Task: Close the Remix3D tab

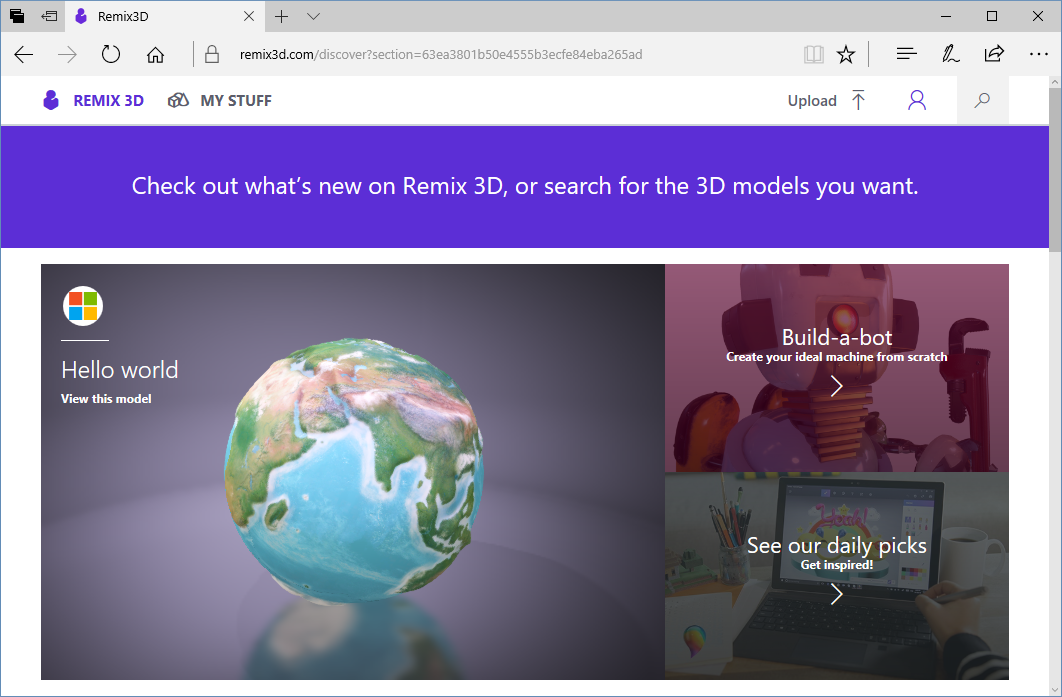Action: (249, 16)
